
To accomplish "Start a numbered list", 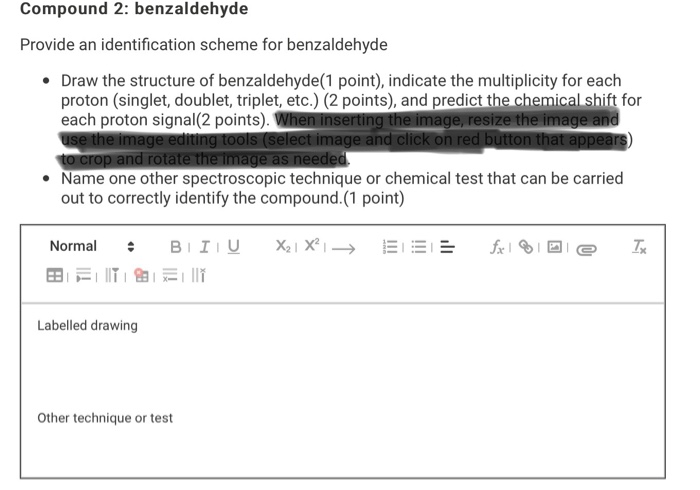I will pos(390,247).
